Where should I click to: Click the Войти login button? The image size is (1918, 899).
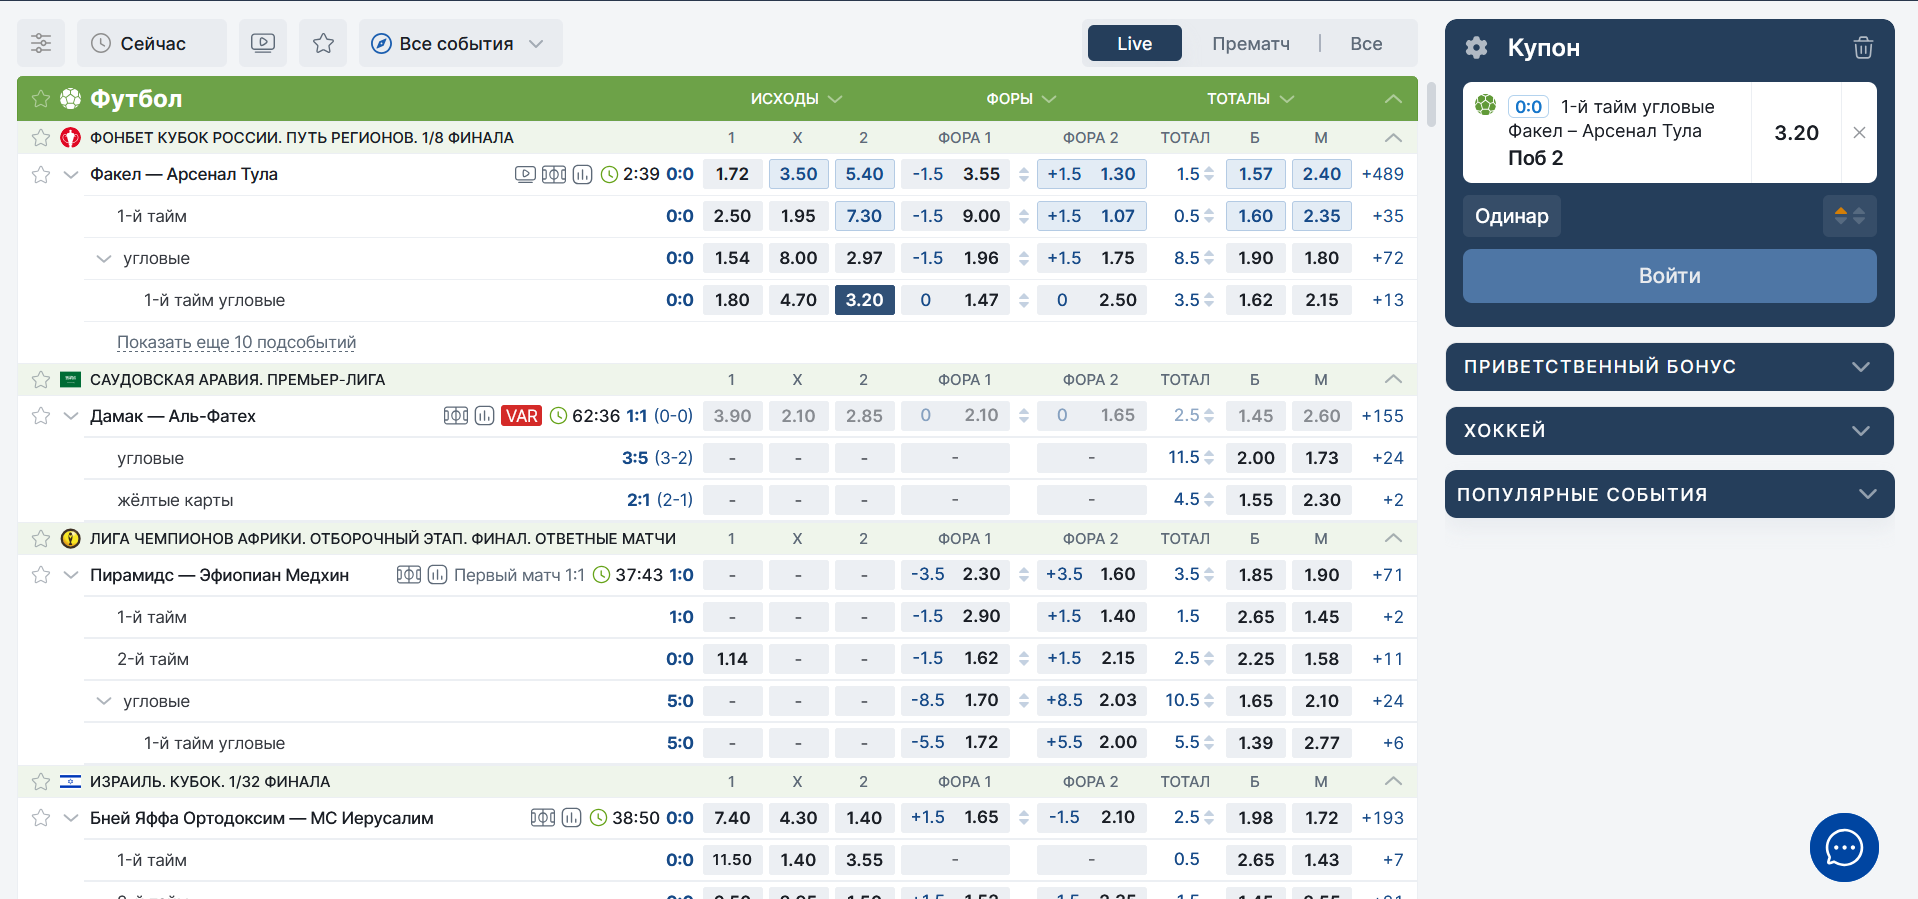click(x=1668, y=276)
